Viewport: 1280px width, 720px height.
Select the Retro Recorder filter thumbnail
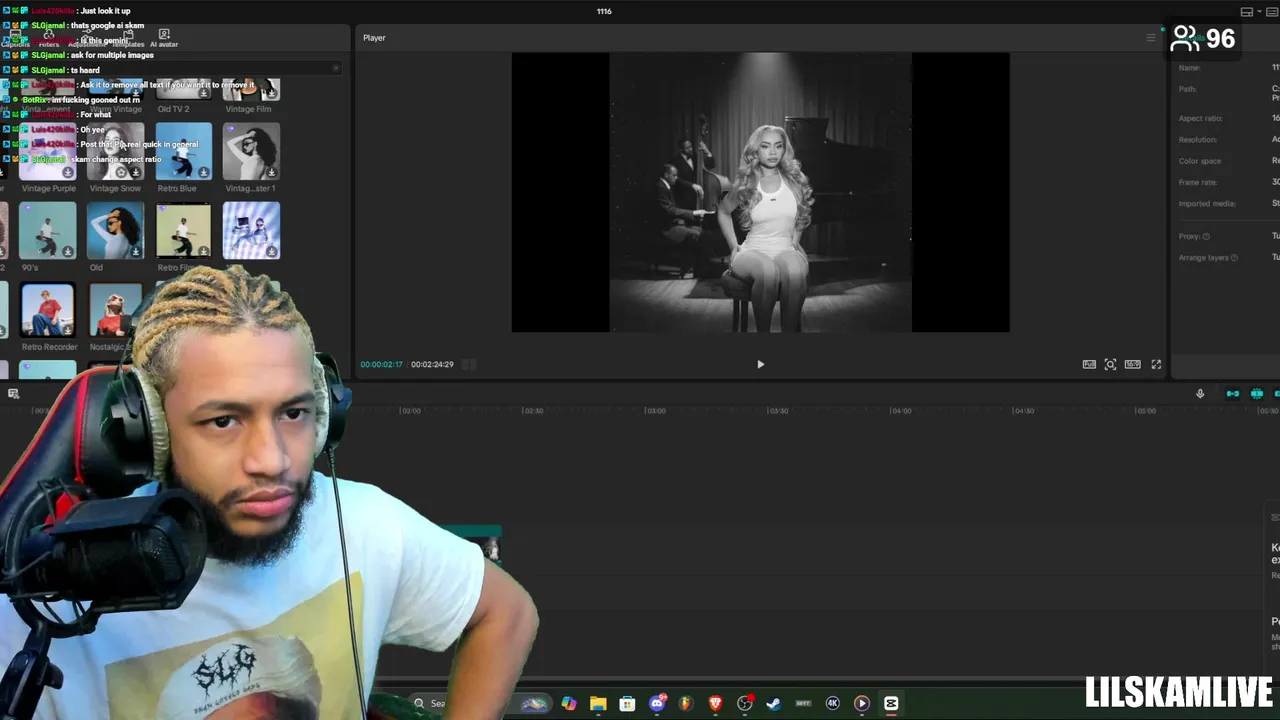[x=48, y=310]
